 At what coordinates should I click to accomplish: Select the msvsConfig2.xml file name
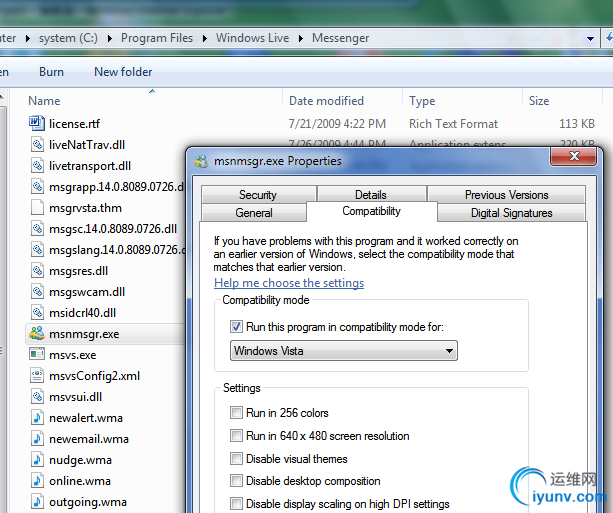point(95,376)
